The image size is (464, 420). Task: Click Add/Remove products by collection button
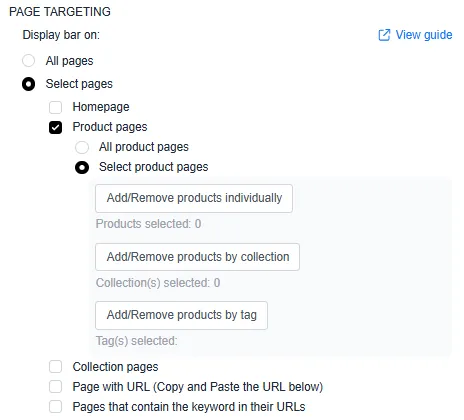(197, 257)
